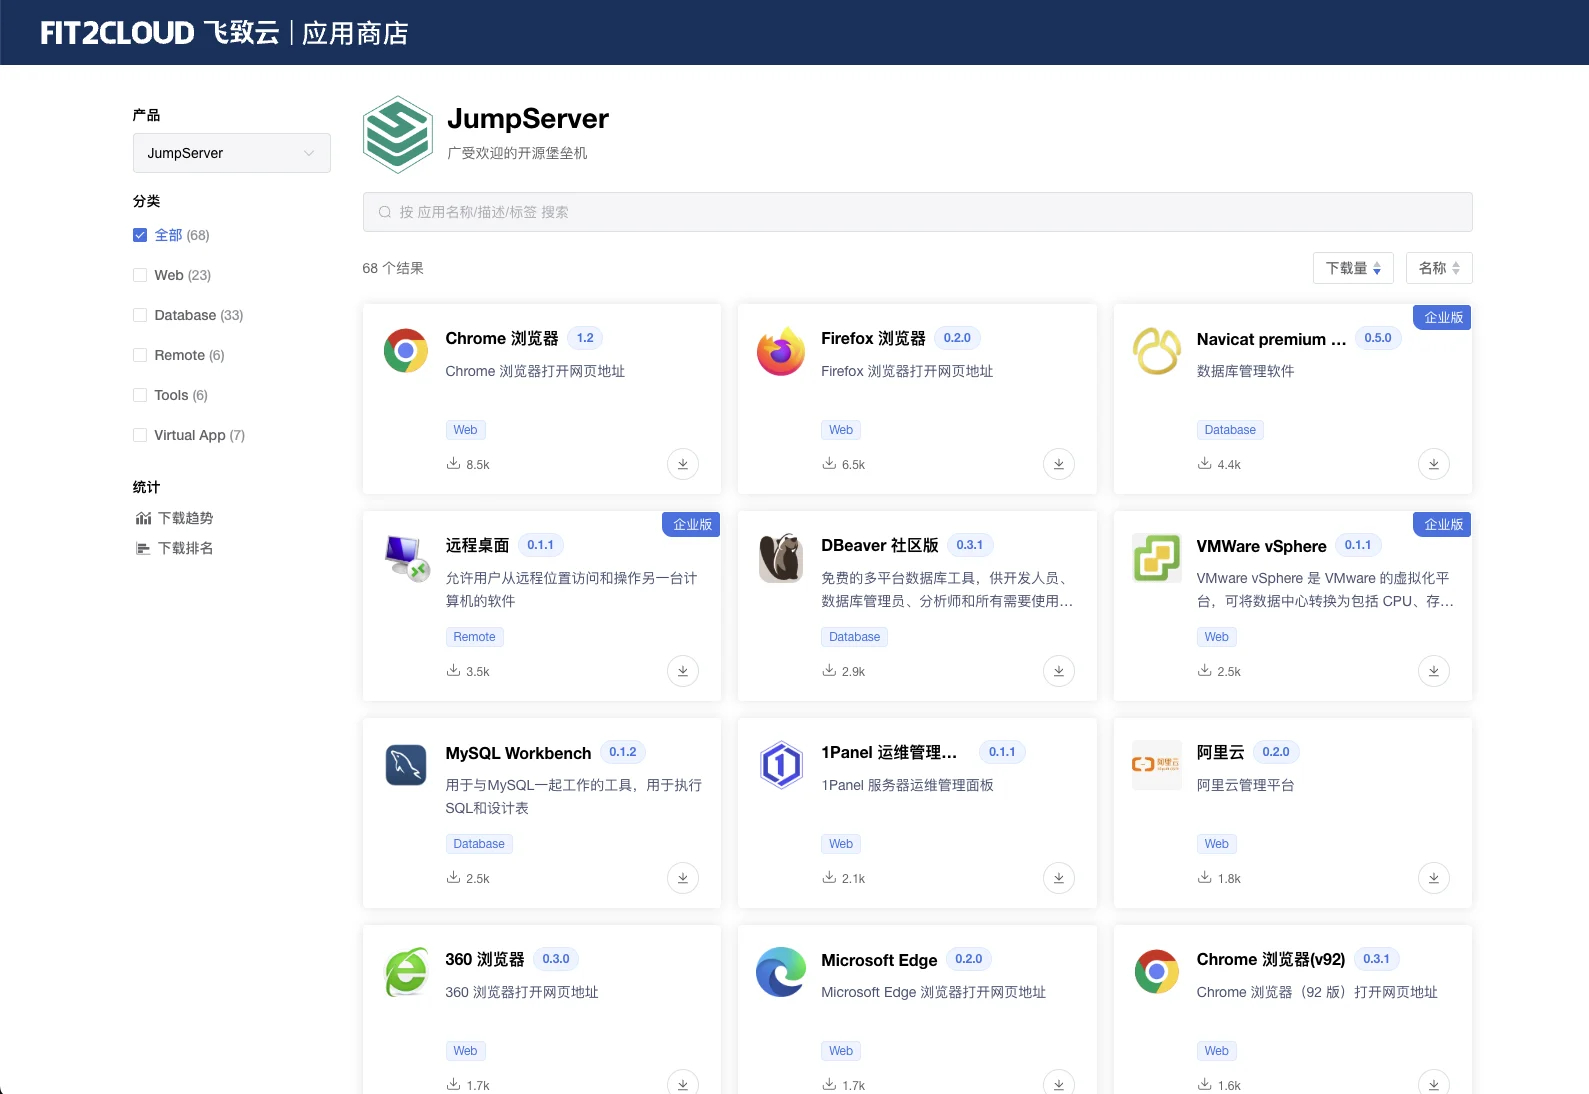Click the 68 个结果 count text
This screenshot has height=1094, width=1589.
pos(393,268)
